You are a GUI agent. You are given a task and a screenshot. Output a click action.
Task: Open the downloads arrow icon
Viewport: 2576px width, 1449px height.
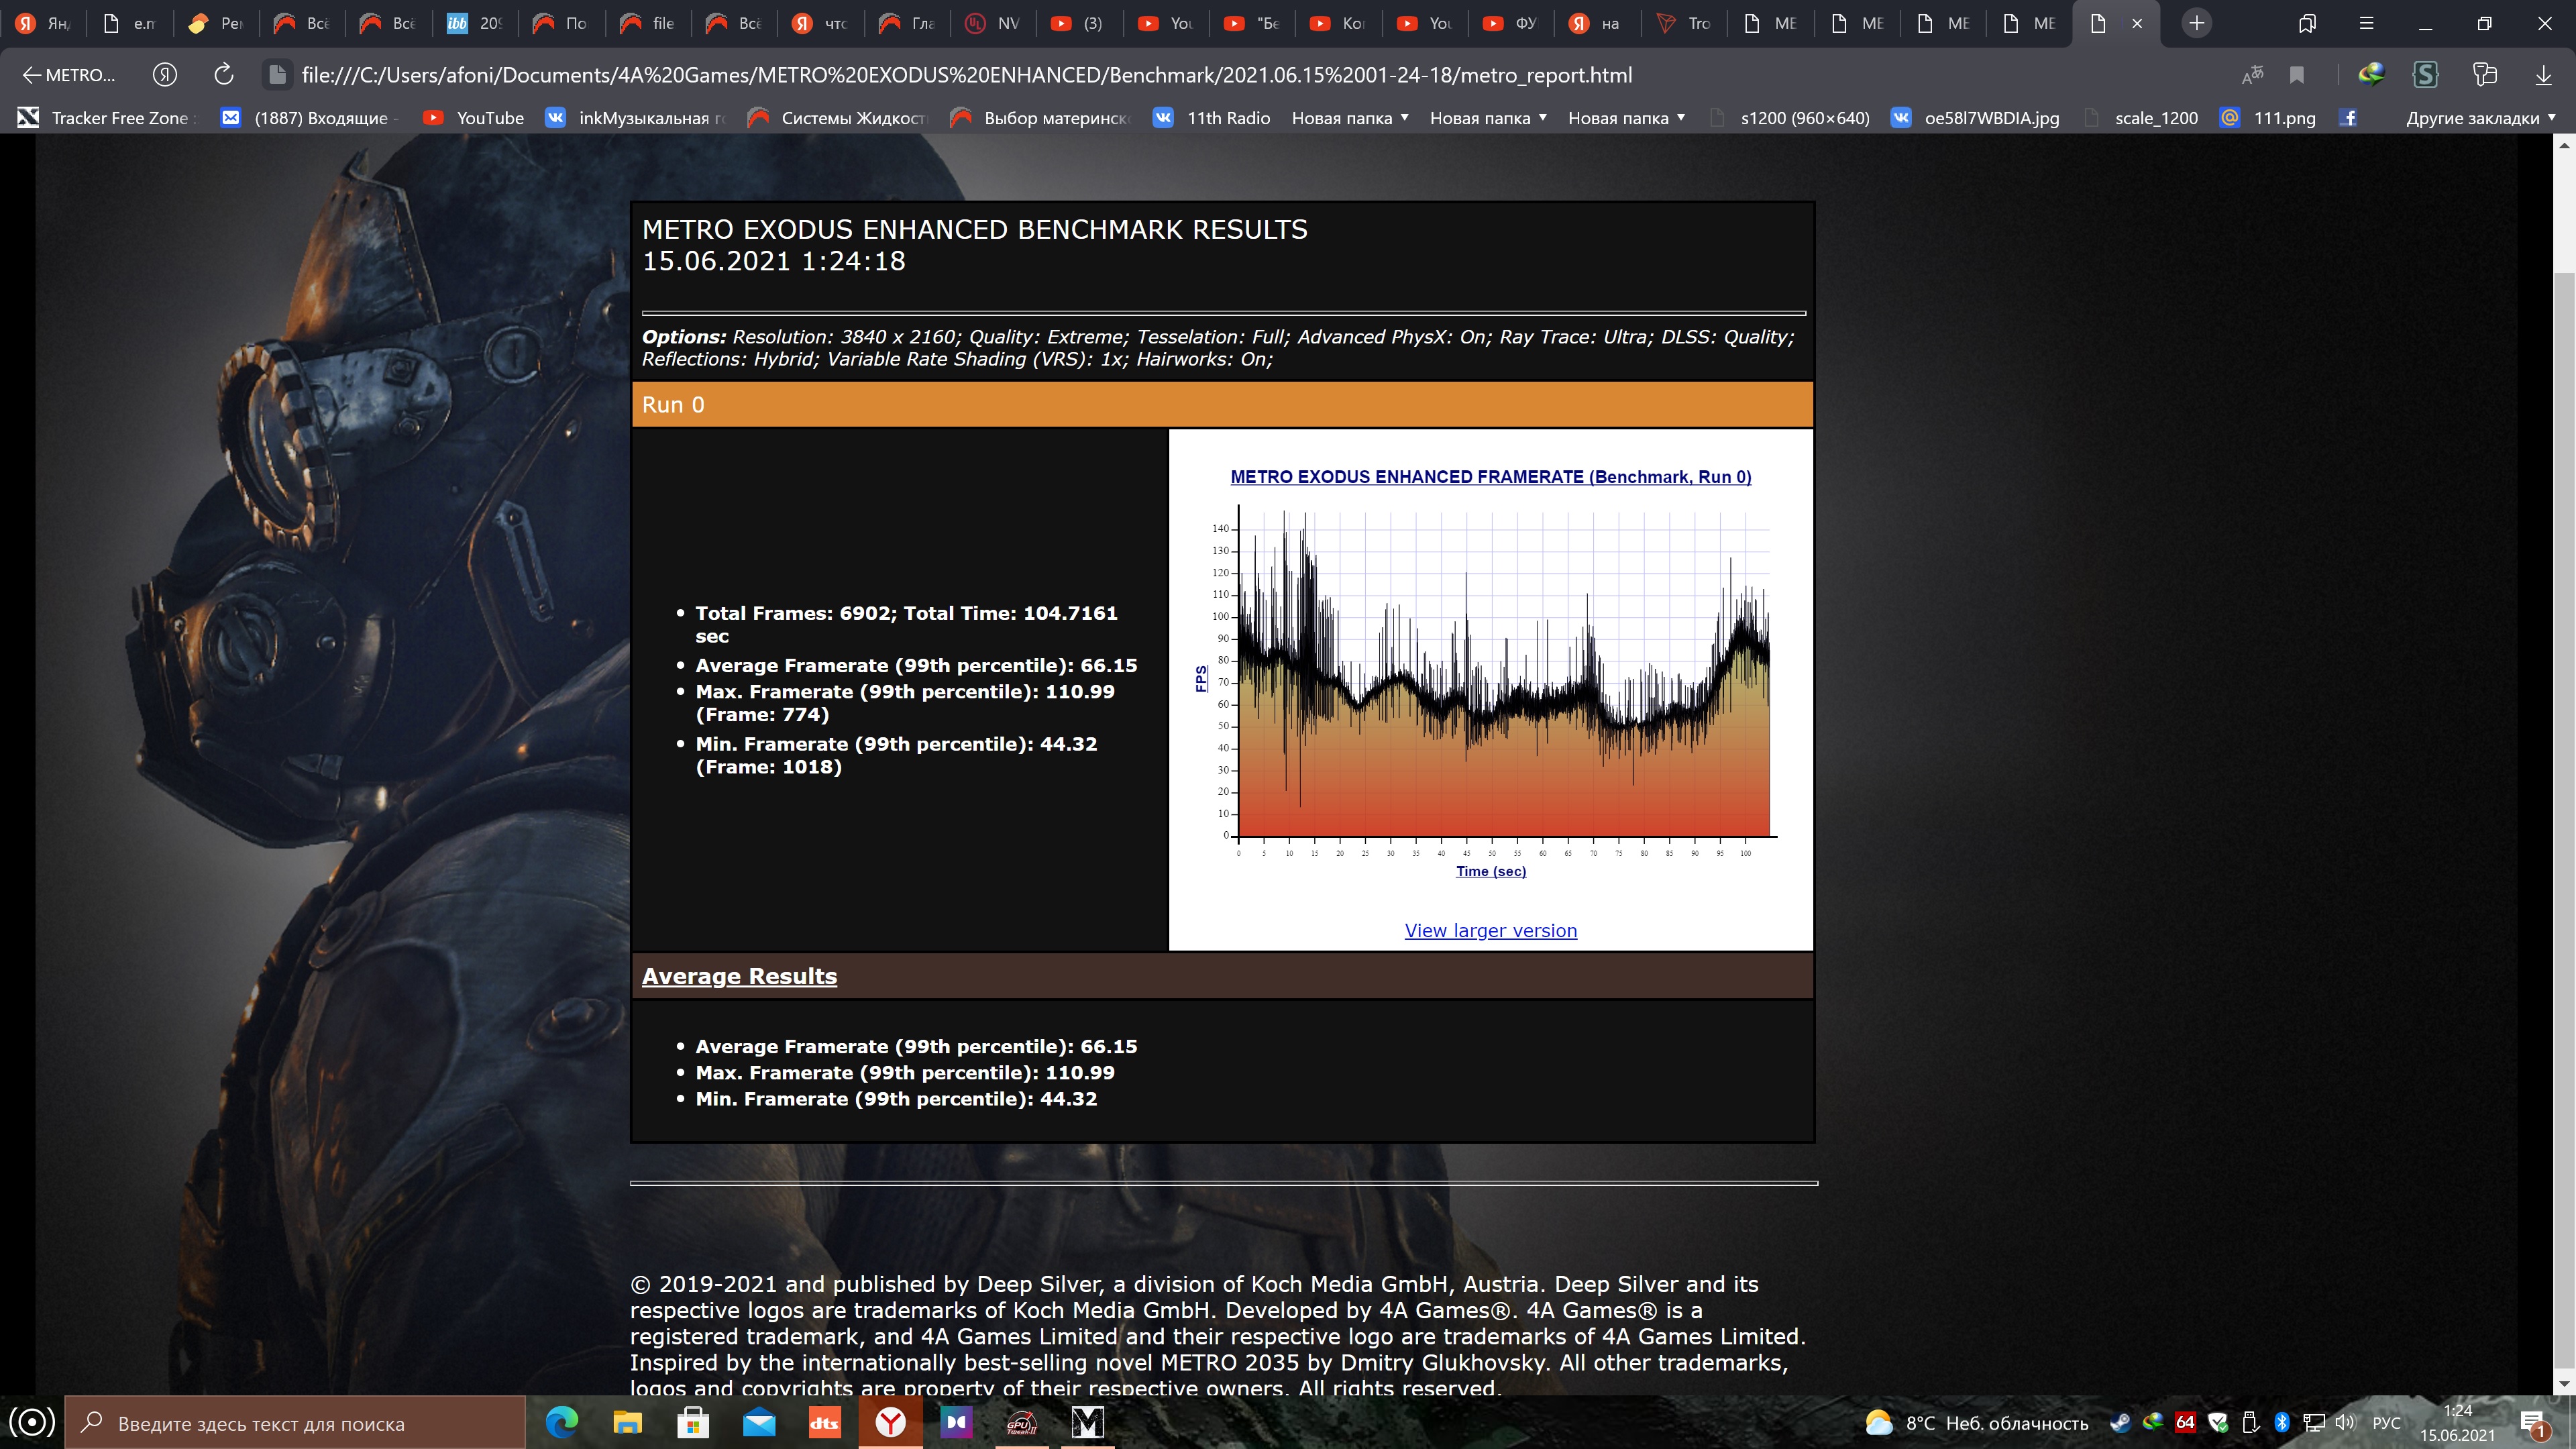(x=2543, y=75)
